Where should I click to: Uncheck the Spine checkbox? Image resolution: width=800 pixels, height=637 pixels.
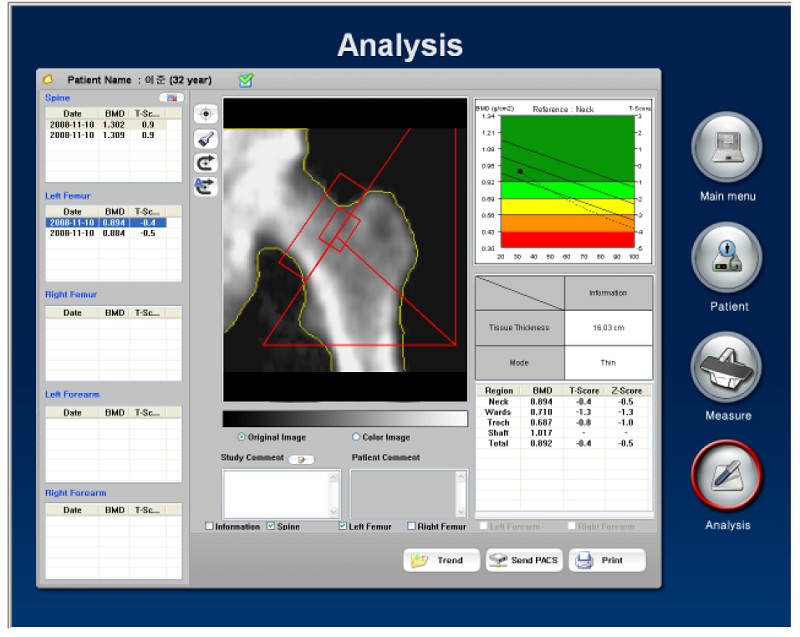tap(271, 526)
